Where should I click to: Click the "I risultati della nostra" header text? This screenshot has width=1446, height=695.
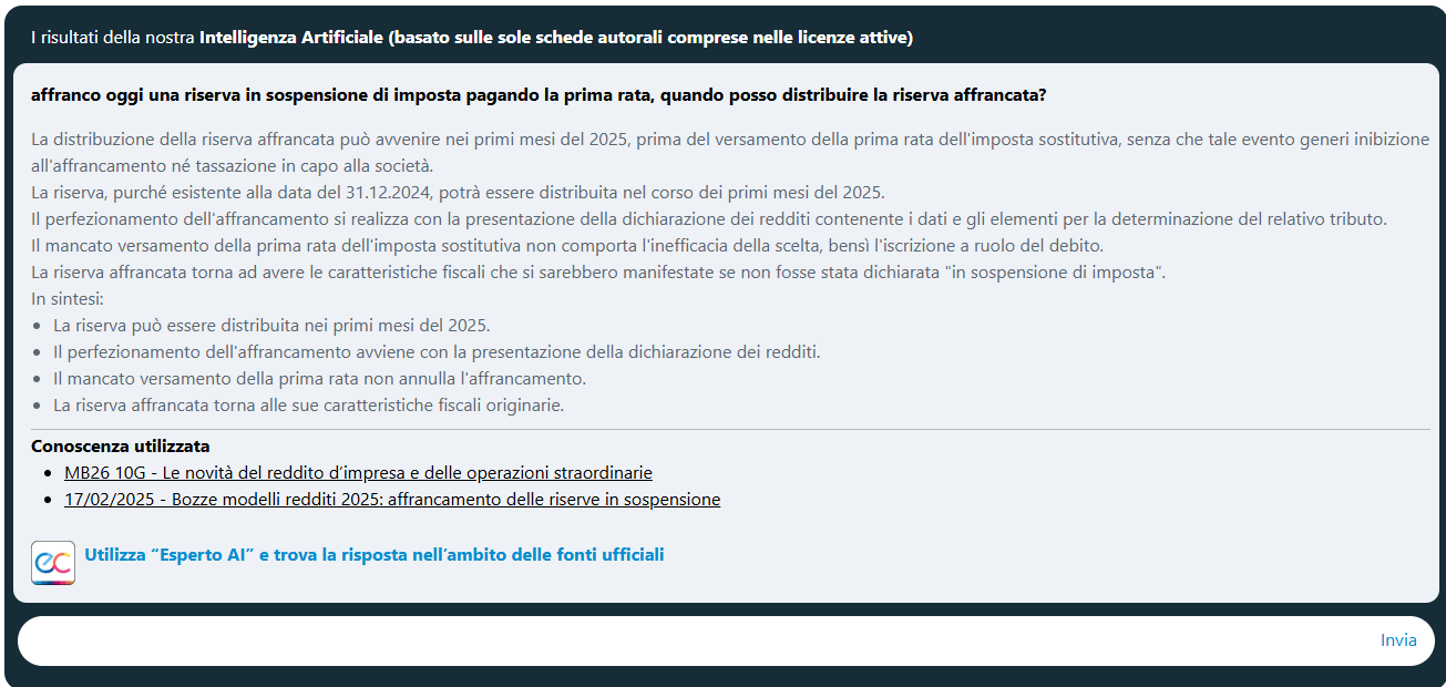coord(113,38)
